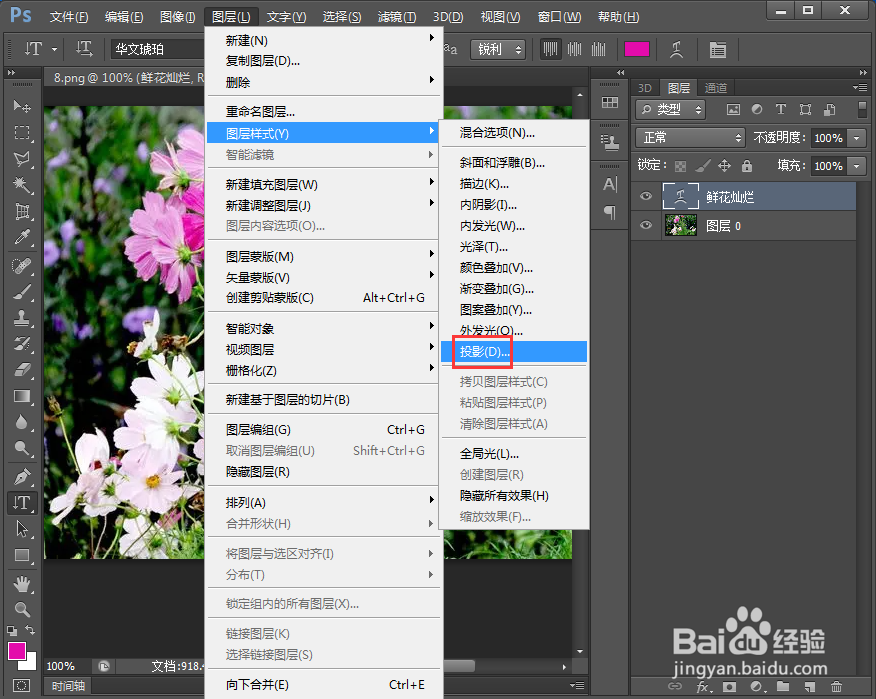Open the blend mode 正常 dropdown
This screenshot has width=876, height=699.
[691, 137]
